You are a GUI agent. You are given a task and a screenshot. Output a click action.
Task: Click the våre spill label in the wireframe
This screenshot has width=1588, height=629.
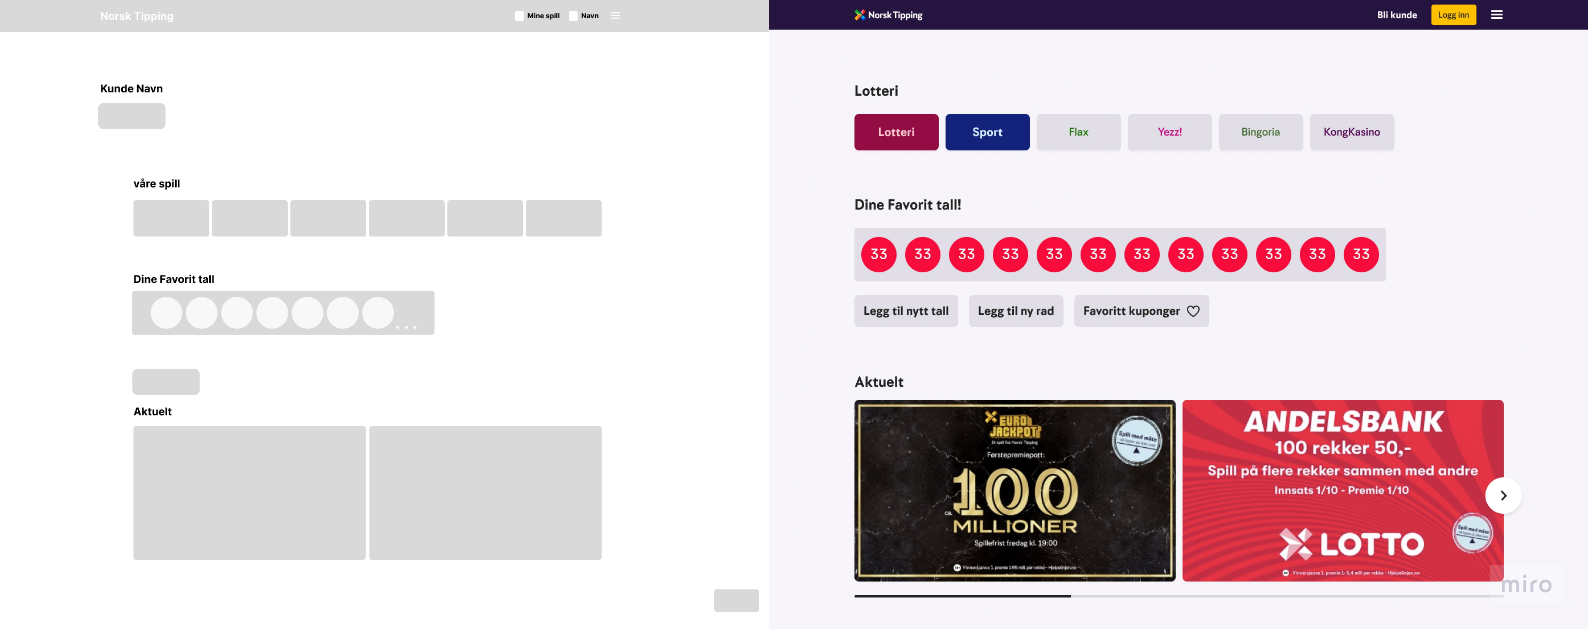coord(157,184)
